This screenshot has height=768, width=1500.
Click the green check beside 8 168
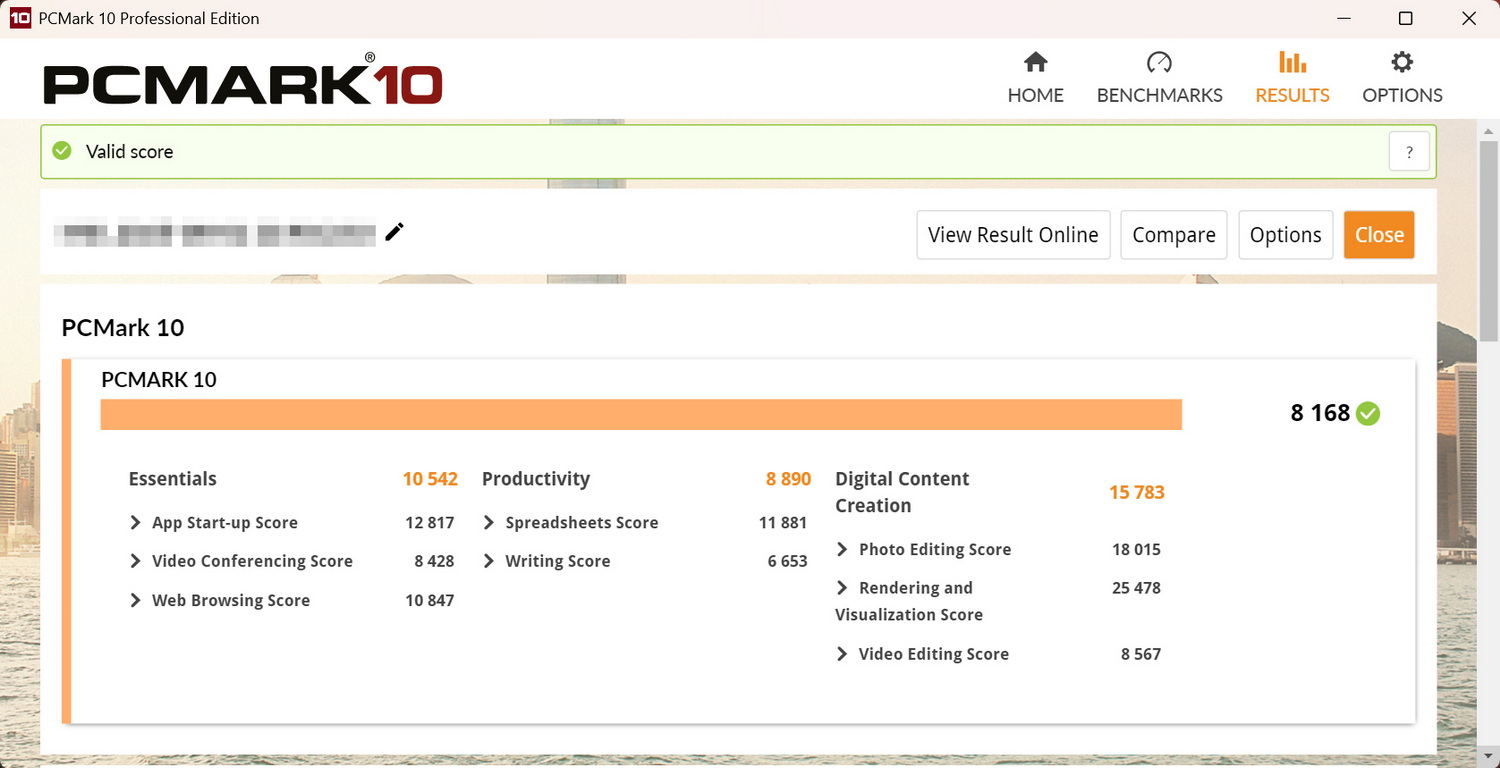1368,413
